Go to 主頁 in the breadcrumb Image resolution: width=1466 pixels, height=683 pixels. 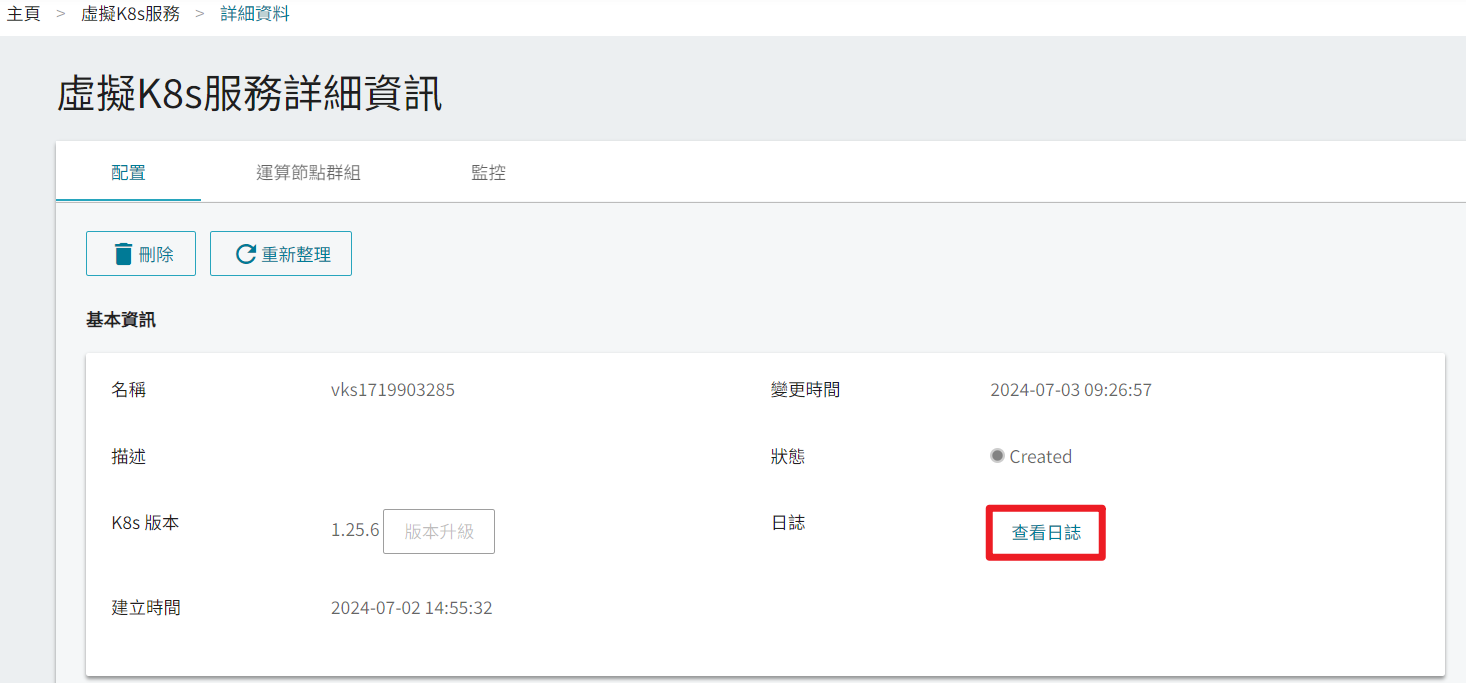coord(23,15)
